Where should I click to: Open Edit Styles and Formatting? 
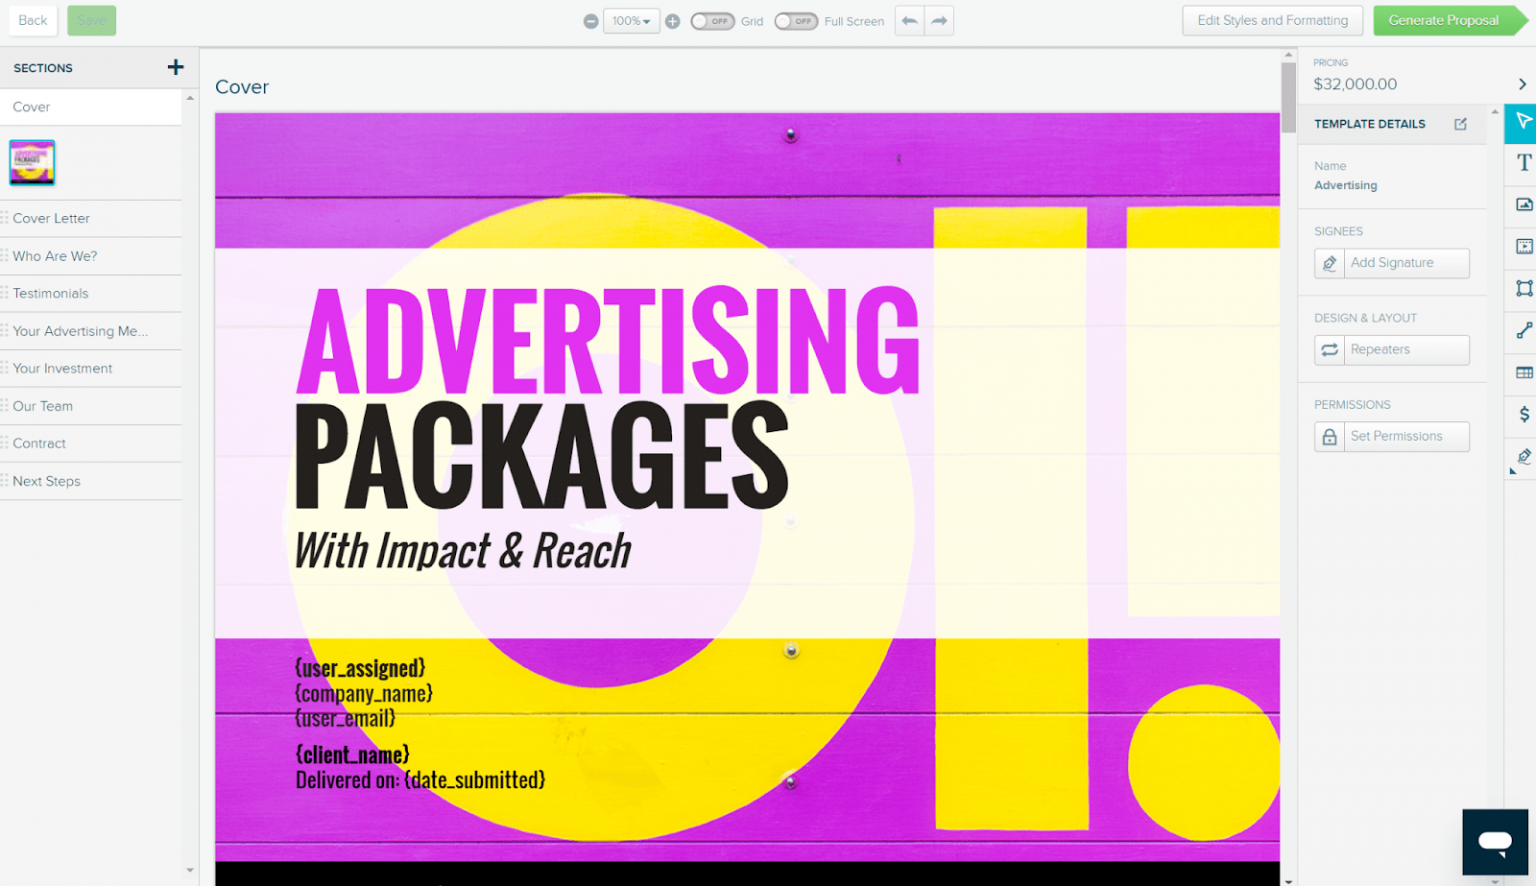[x=1272, y=20]
